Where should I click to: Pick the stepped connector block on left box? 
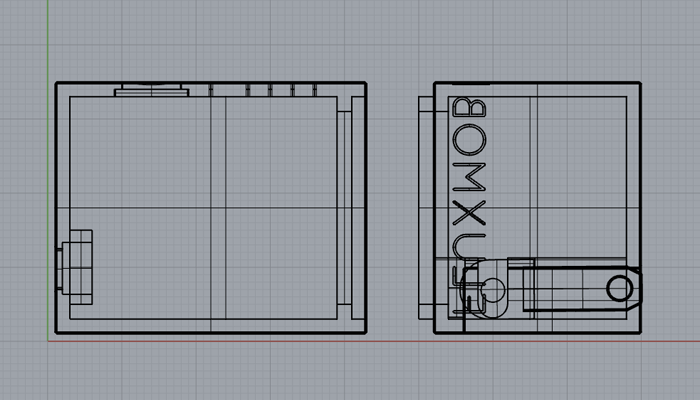point(75,267)
